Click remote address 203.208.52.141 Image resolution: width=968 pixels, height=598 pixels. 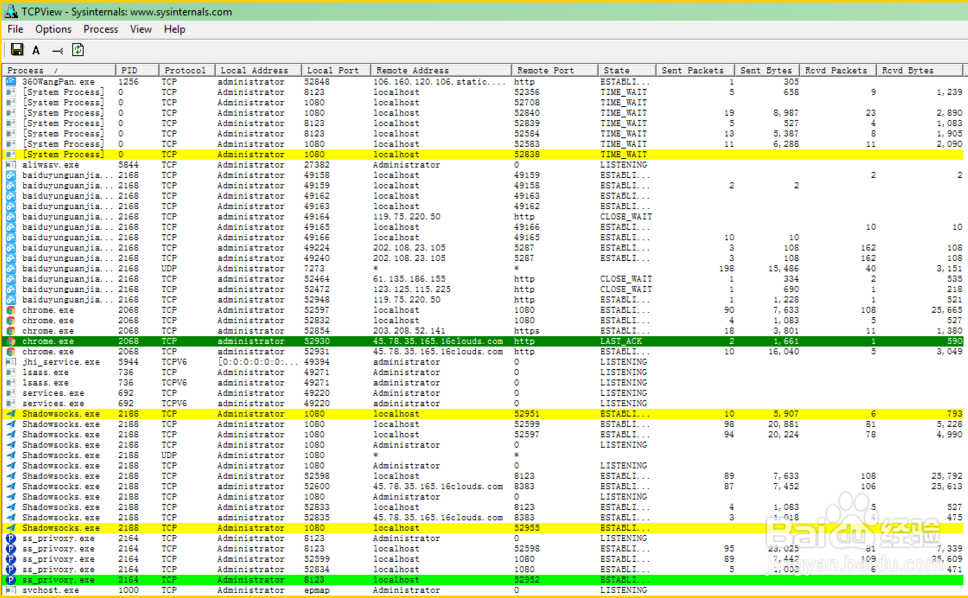point(409,331)
